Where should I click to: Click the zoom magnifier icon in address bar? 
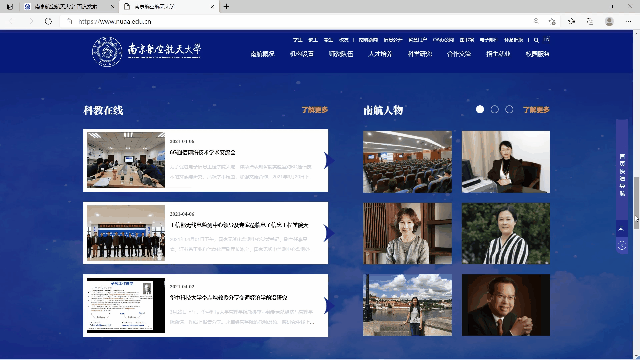click(x=536, y=21)
